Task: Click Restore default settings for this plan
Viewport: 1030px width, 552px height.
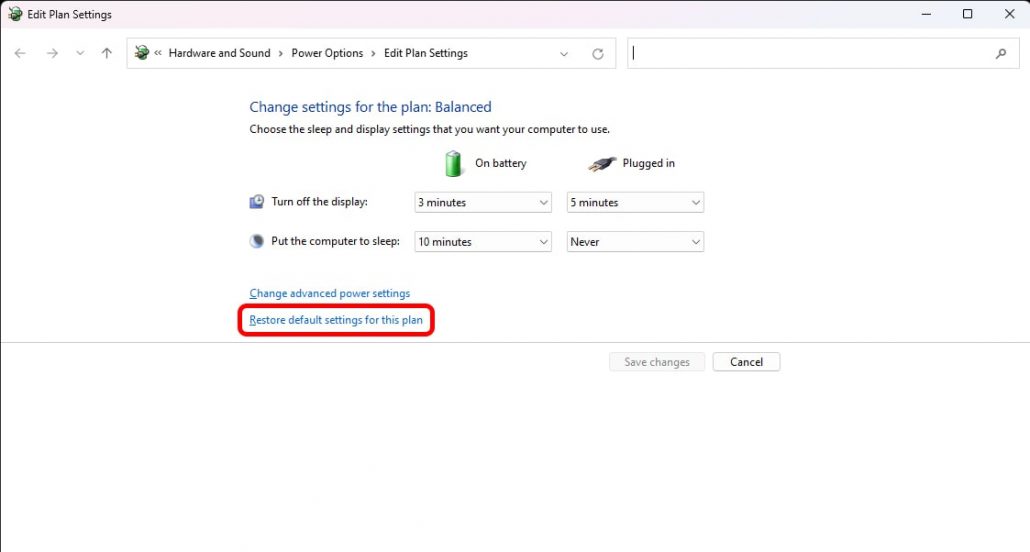Action: point(336,320)
